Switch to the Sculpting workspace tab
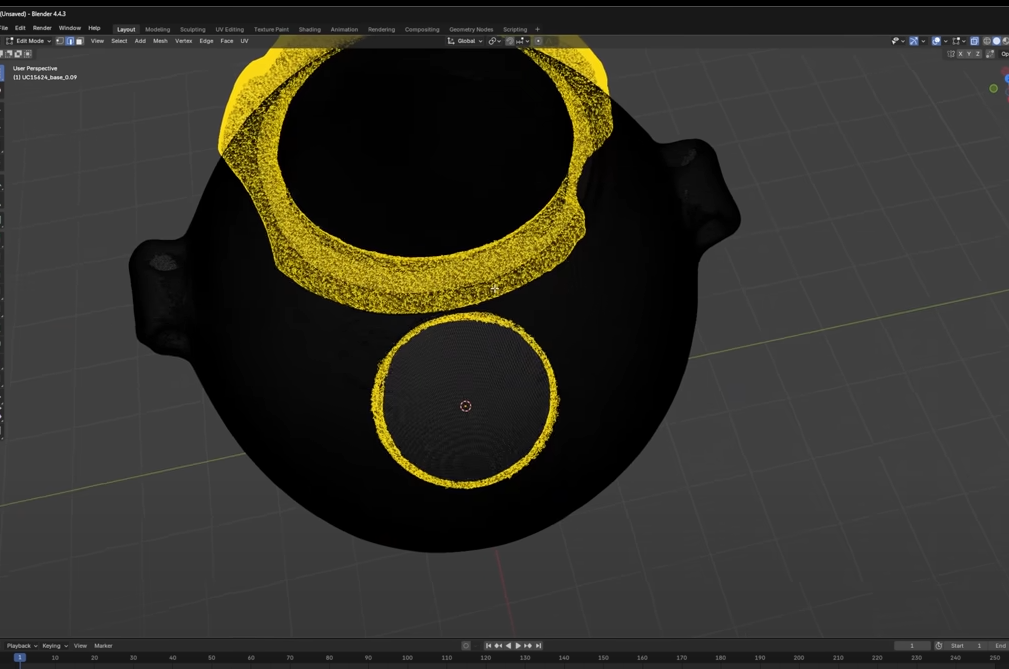 pyautogui.click(x=192, y=29)
